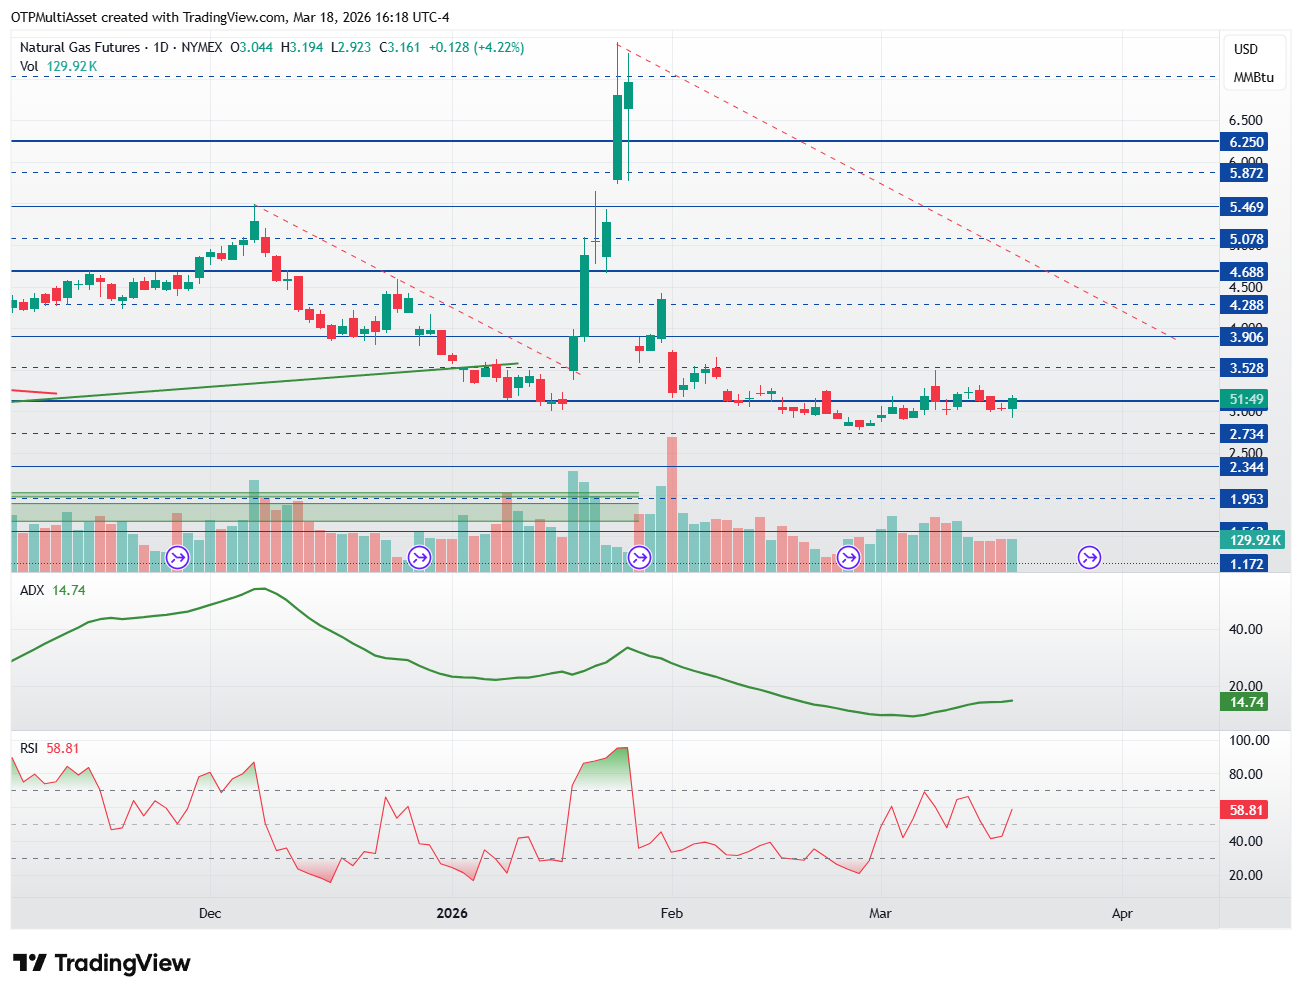Click the +0.128 (+4.22%) change value
Screen dimensions: 1302x997
pos(476,47)
